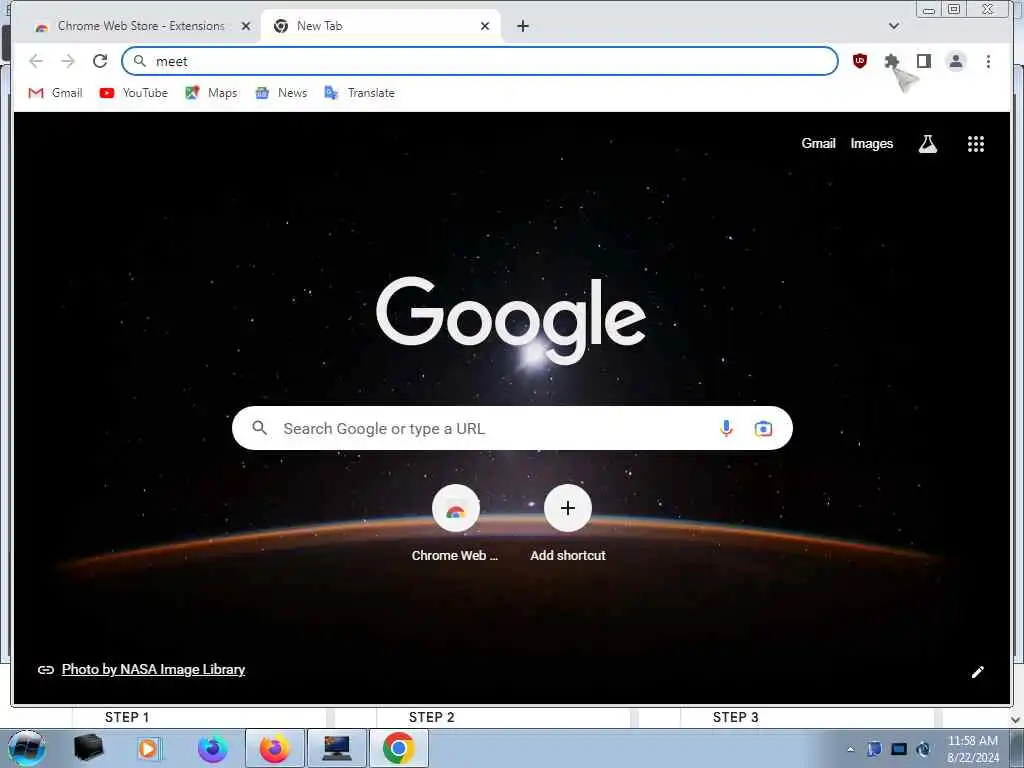This screenshot has width=1024, height=768.
Task: Open the YouTube bookmark
Action: click(x=134, y=93)
